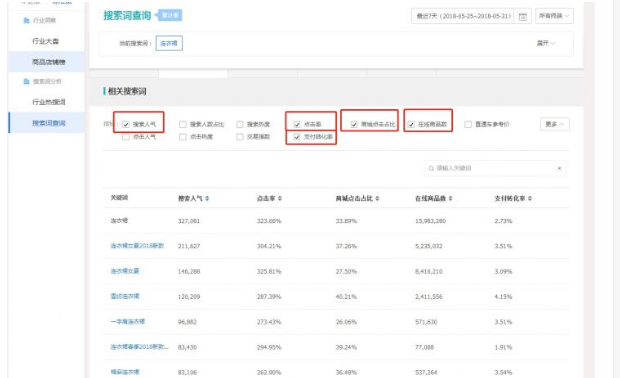620x378 pixels.
Task: Uncheck the 点击率 indicator checkbox
Action: [297, 124]
